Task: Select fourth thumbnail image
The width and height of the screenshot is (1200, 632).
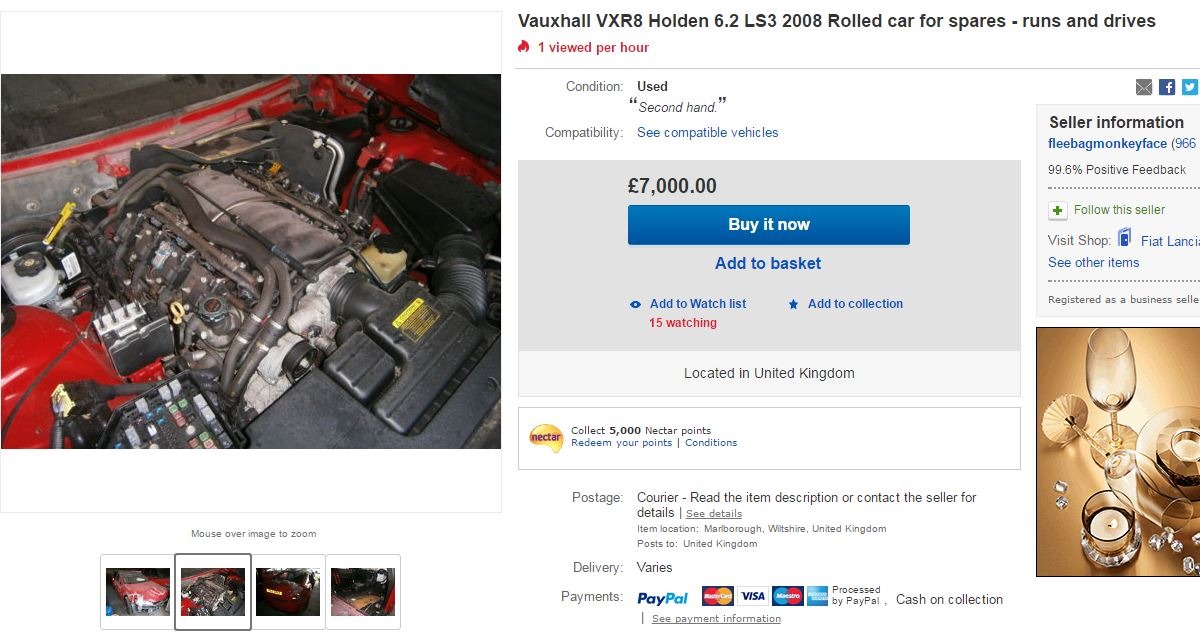Action: (363, 592)
